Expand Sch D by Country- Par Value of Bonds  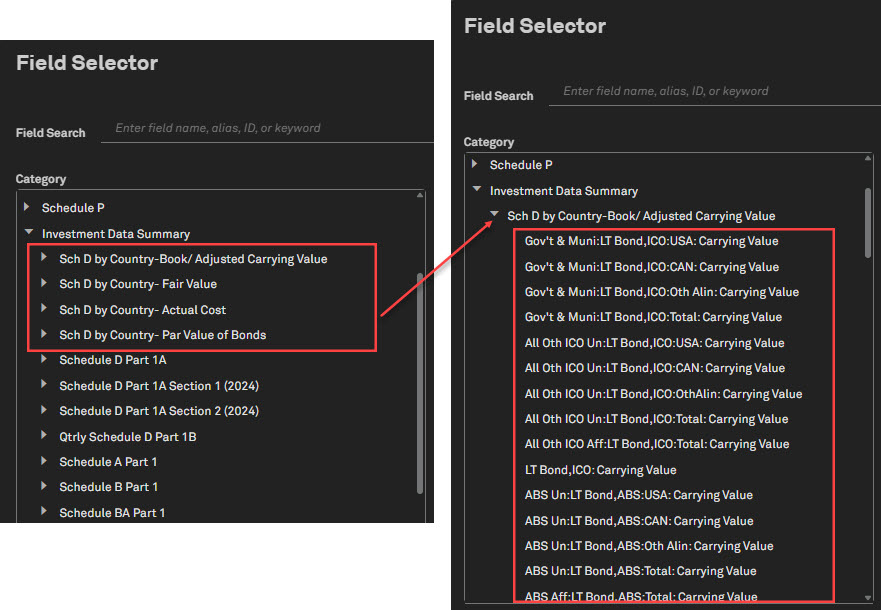(44, 335)
